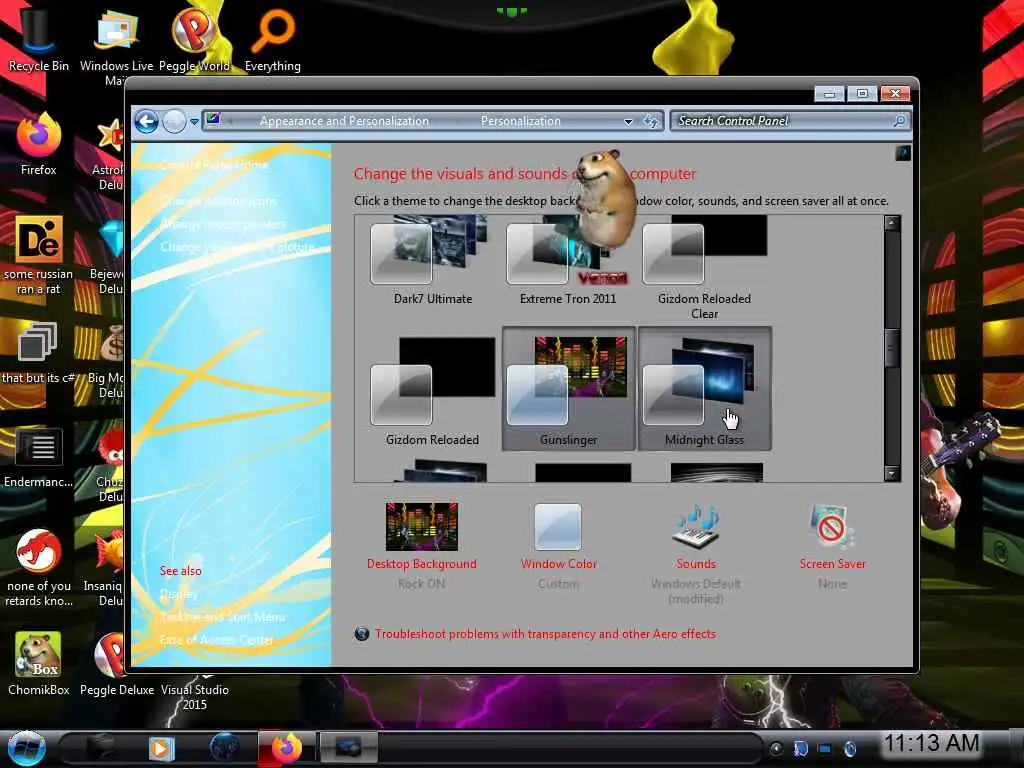The height and width of the screenshot is (768, 1024).
Task: Click the theme list scrollbar thumb
Action: click(x=892, y=347)
